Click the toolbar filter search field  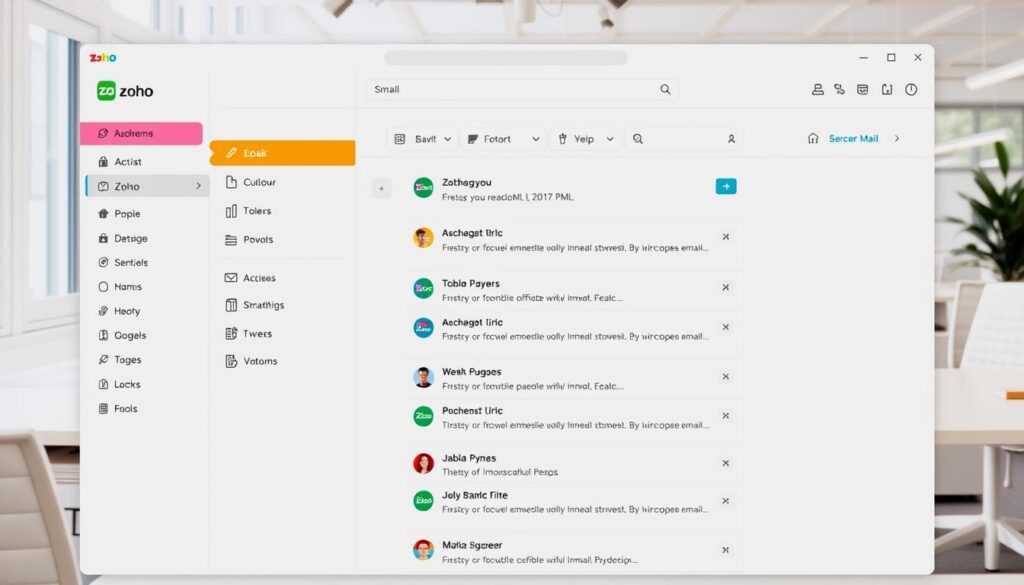(684, 139)
